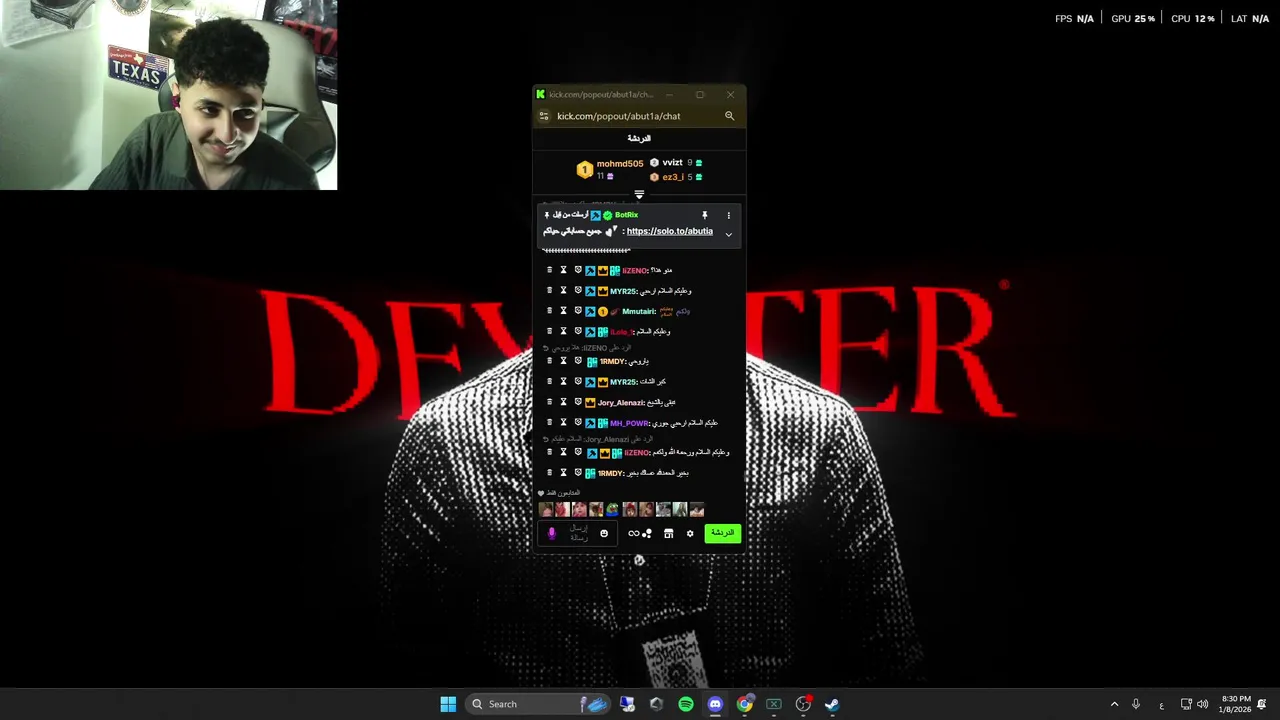Delete the iLolo_1 chat message

[x=549, y=331]
